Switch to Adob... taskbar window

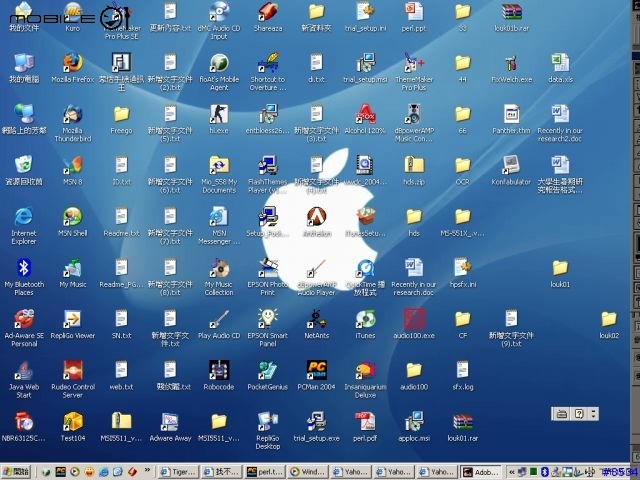pyautogui.click(x=481, y=472)
